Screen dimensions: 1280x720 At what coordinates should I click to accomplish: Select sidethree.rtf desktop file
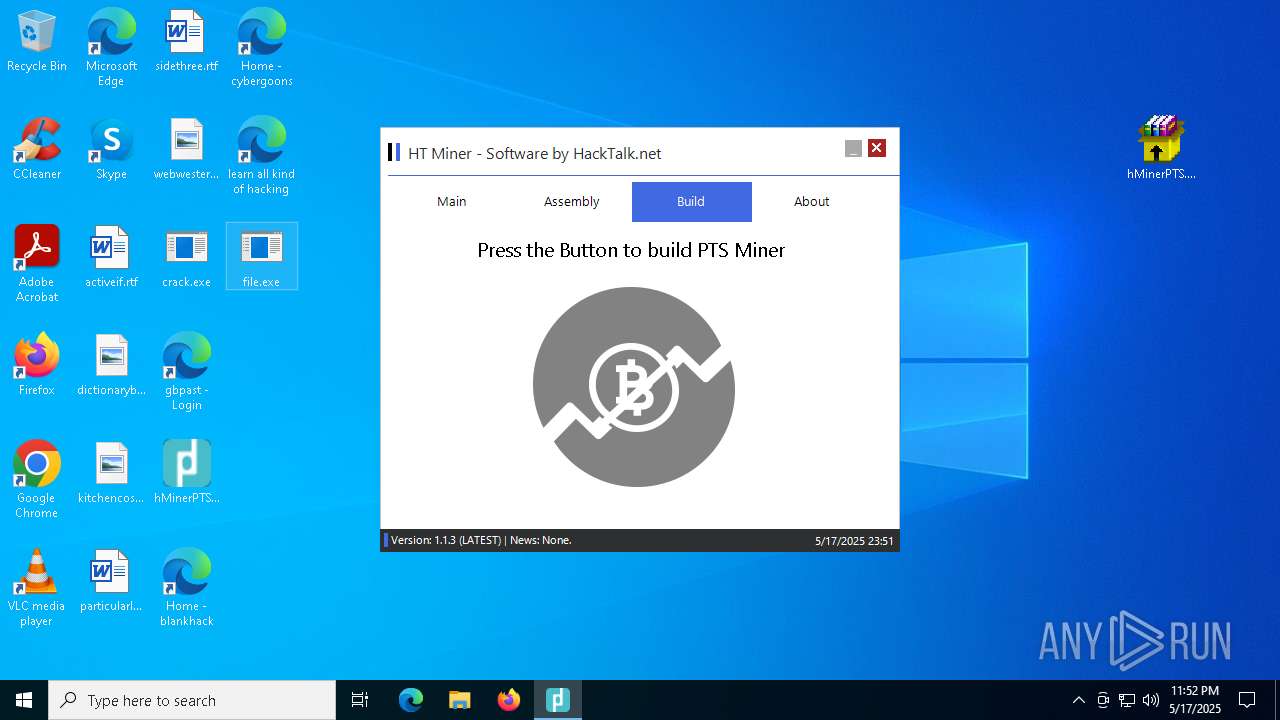point(187,42)
